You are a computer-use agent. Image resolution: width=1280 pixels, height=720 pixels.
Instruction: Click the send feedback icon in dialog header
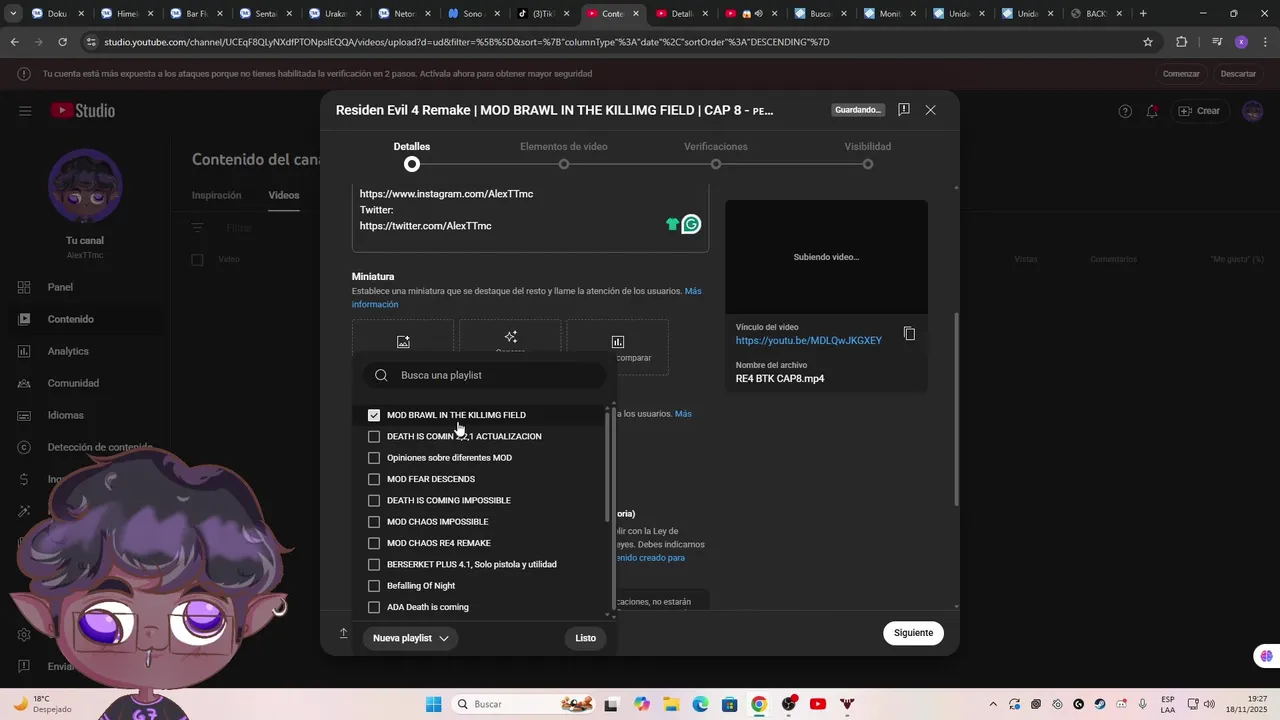point(904,110)
